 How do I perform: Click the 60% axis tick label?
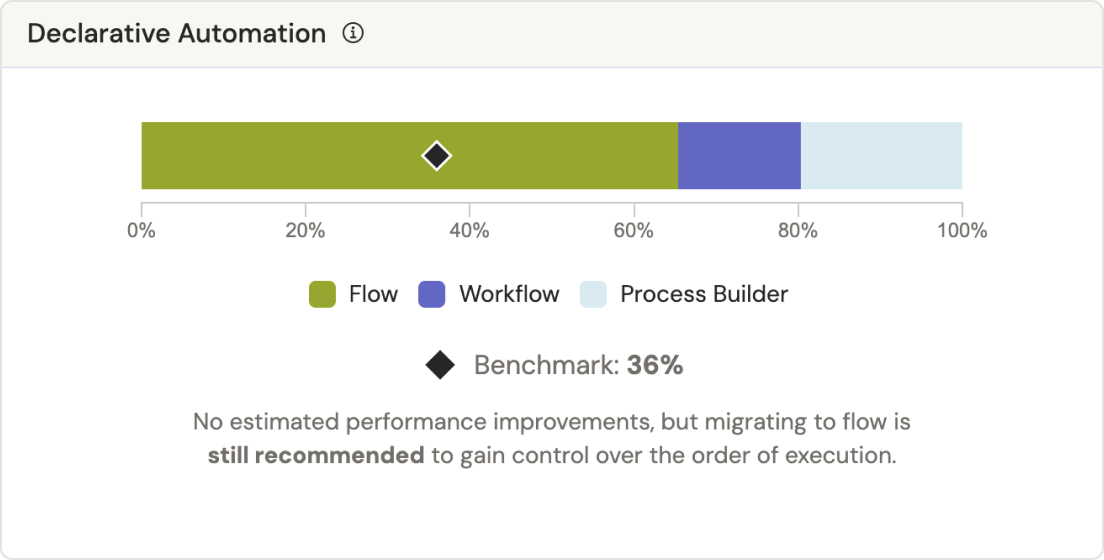634,231
